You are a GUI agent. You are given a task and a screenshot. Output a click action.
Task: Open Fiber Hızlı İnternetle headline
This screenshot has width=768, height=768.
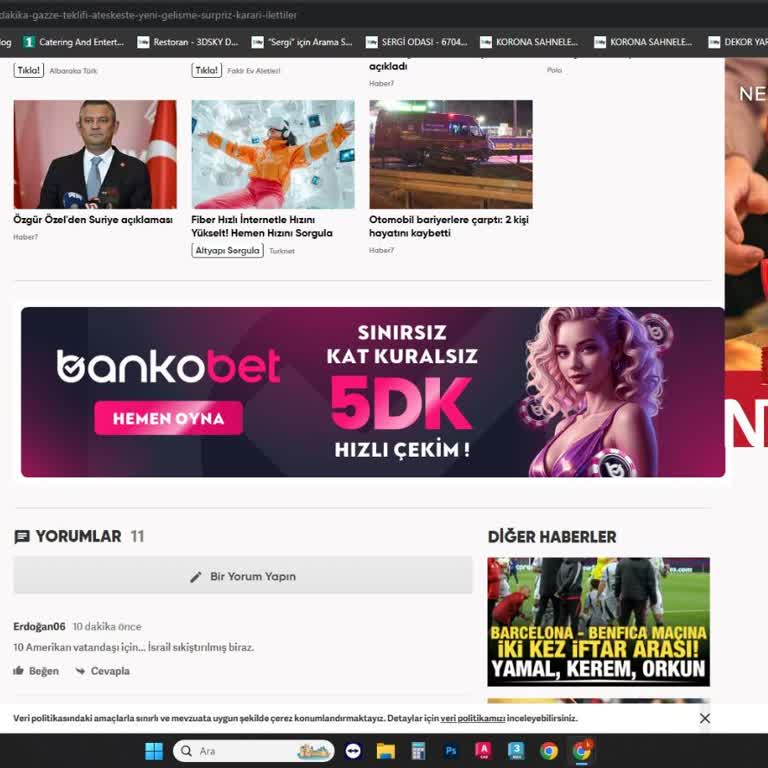(x=262, y=226)
